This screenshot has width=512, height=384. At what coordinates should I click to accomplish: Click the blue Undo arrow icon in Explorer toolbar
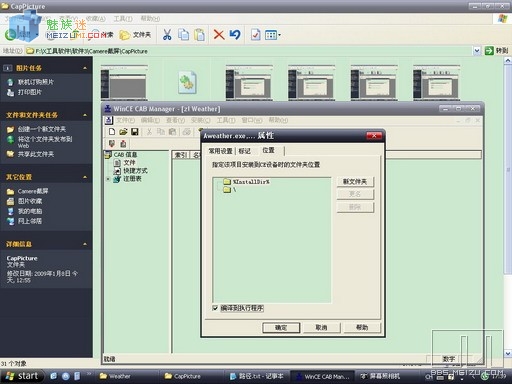(235, 35)
